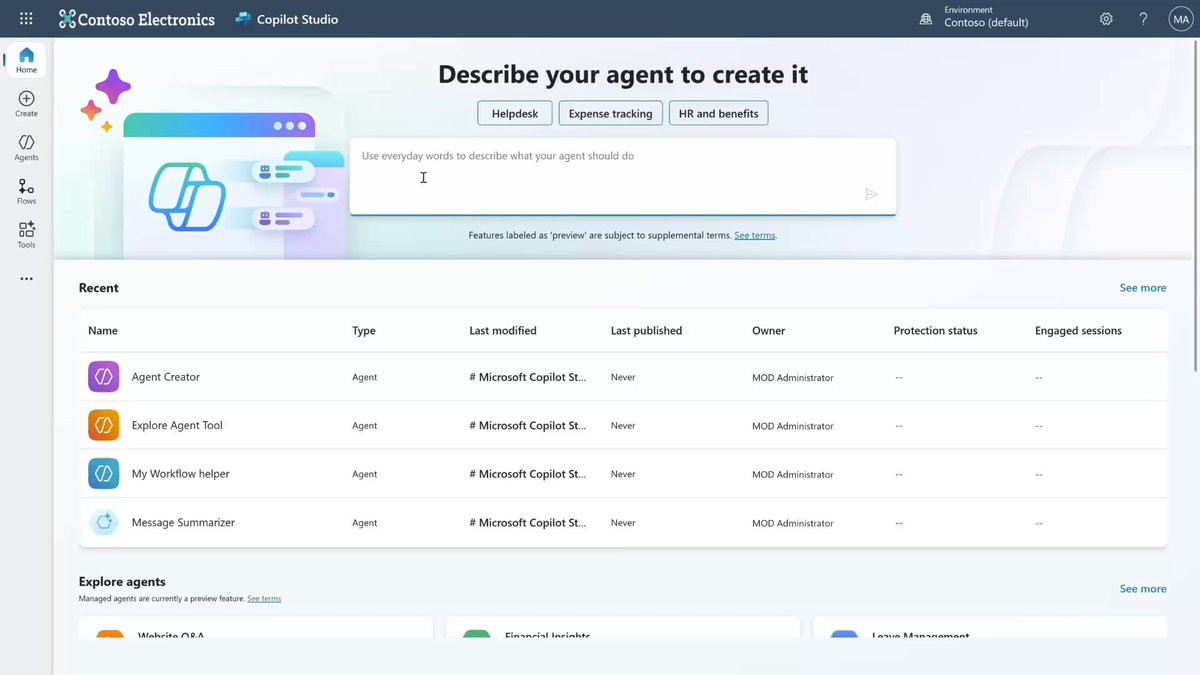The width and height of the screenshot is (1200, 675).
Task: Sort by the Type column header
Action: (x=364, y=331)
